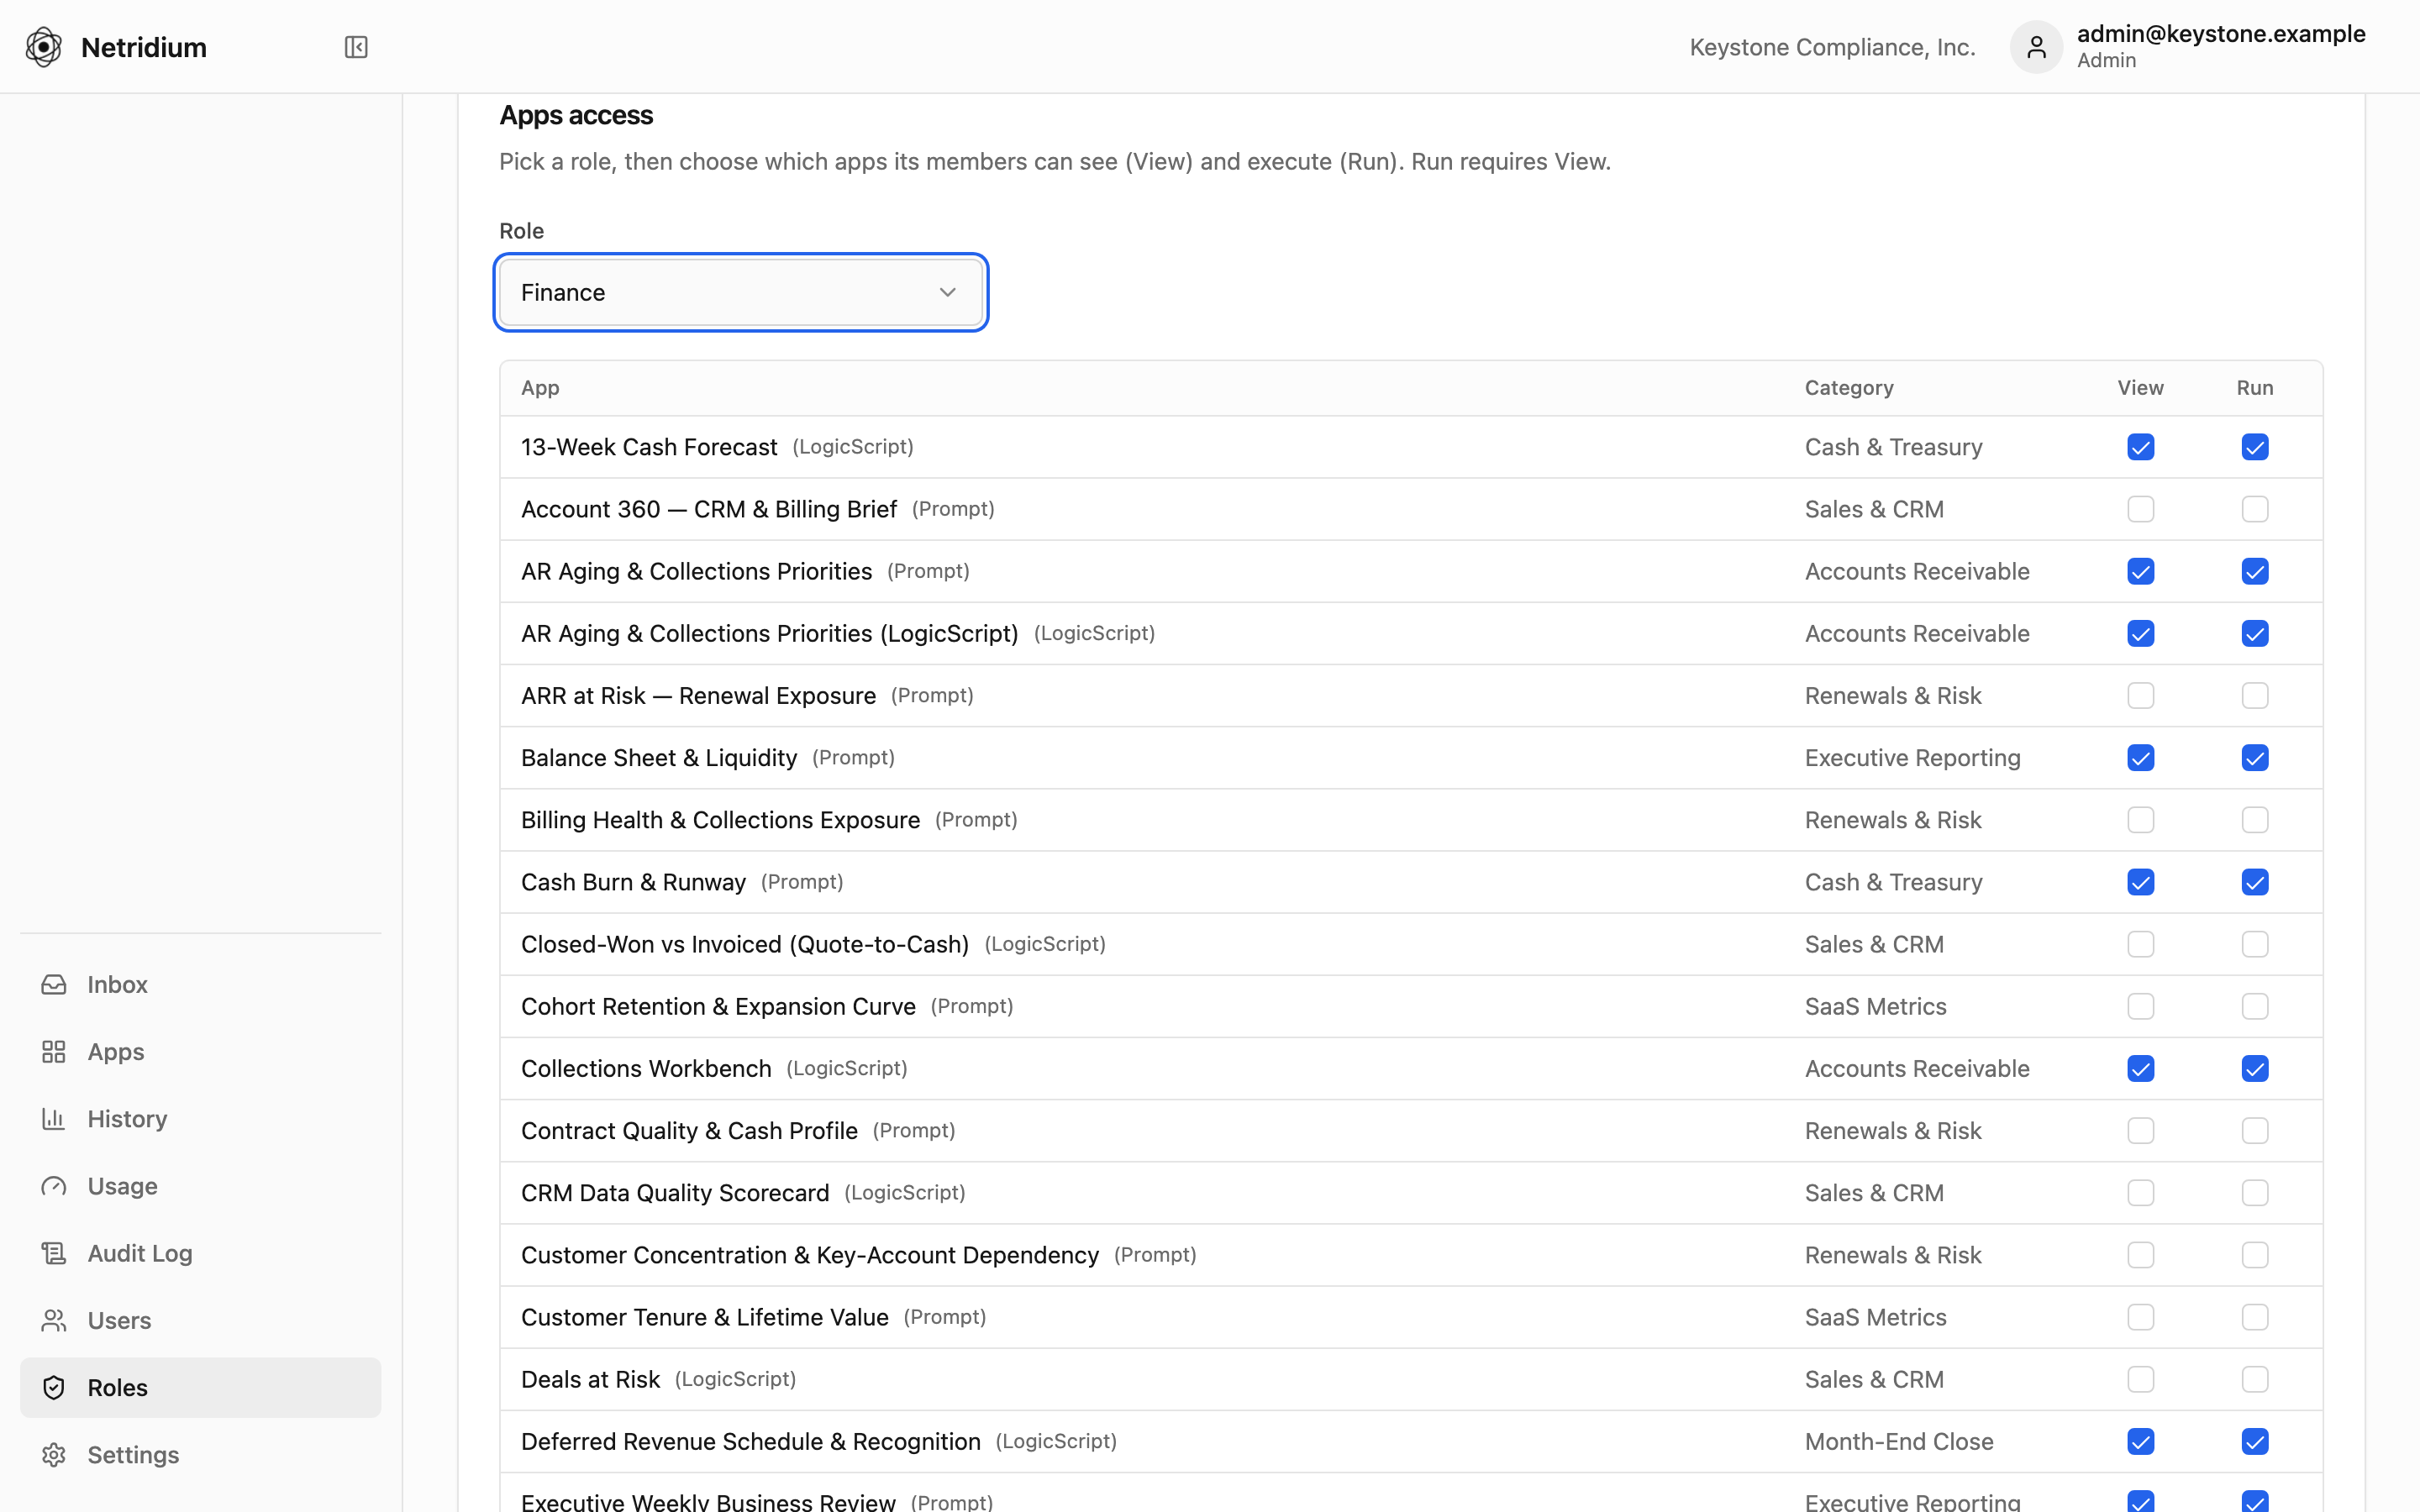Viewport: 2420px width, 1512px height.
Task: Collapse the sidebar with the panel toggle icon
Action: pos(356,47)
